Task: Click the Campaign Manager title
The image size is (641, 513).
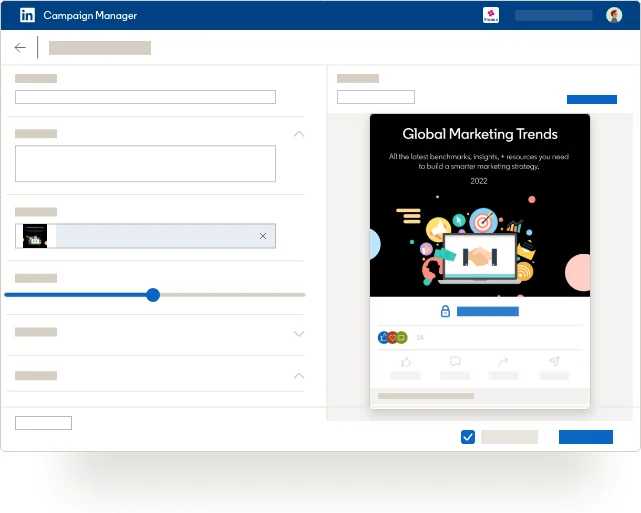Action: pyautogui.click(x=90, y=16)
